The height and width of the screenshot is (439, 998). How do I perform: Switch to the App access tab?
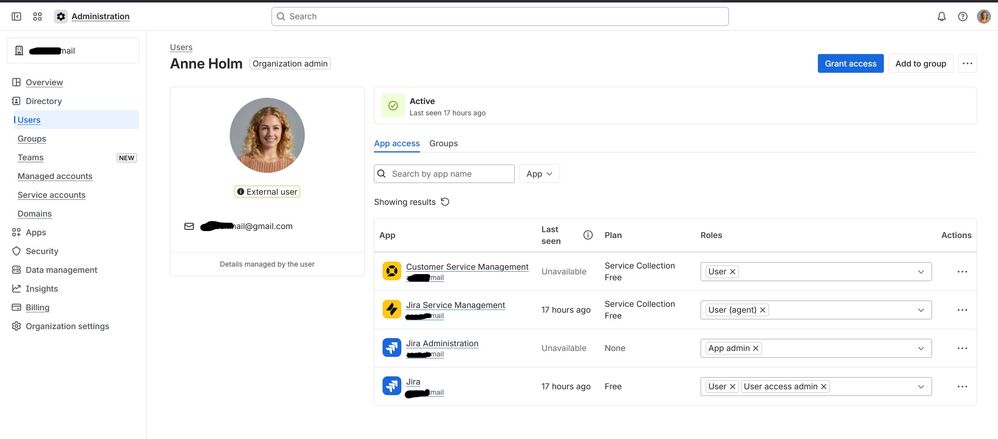[397, 143]
